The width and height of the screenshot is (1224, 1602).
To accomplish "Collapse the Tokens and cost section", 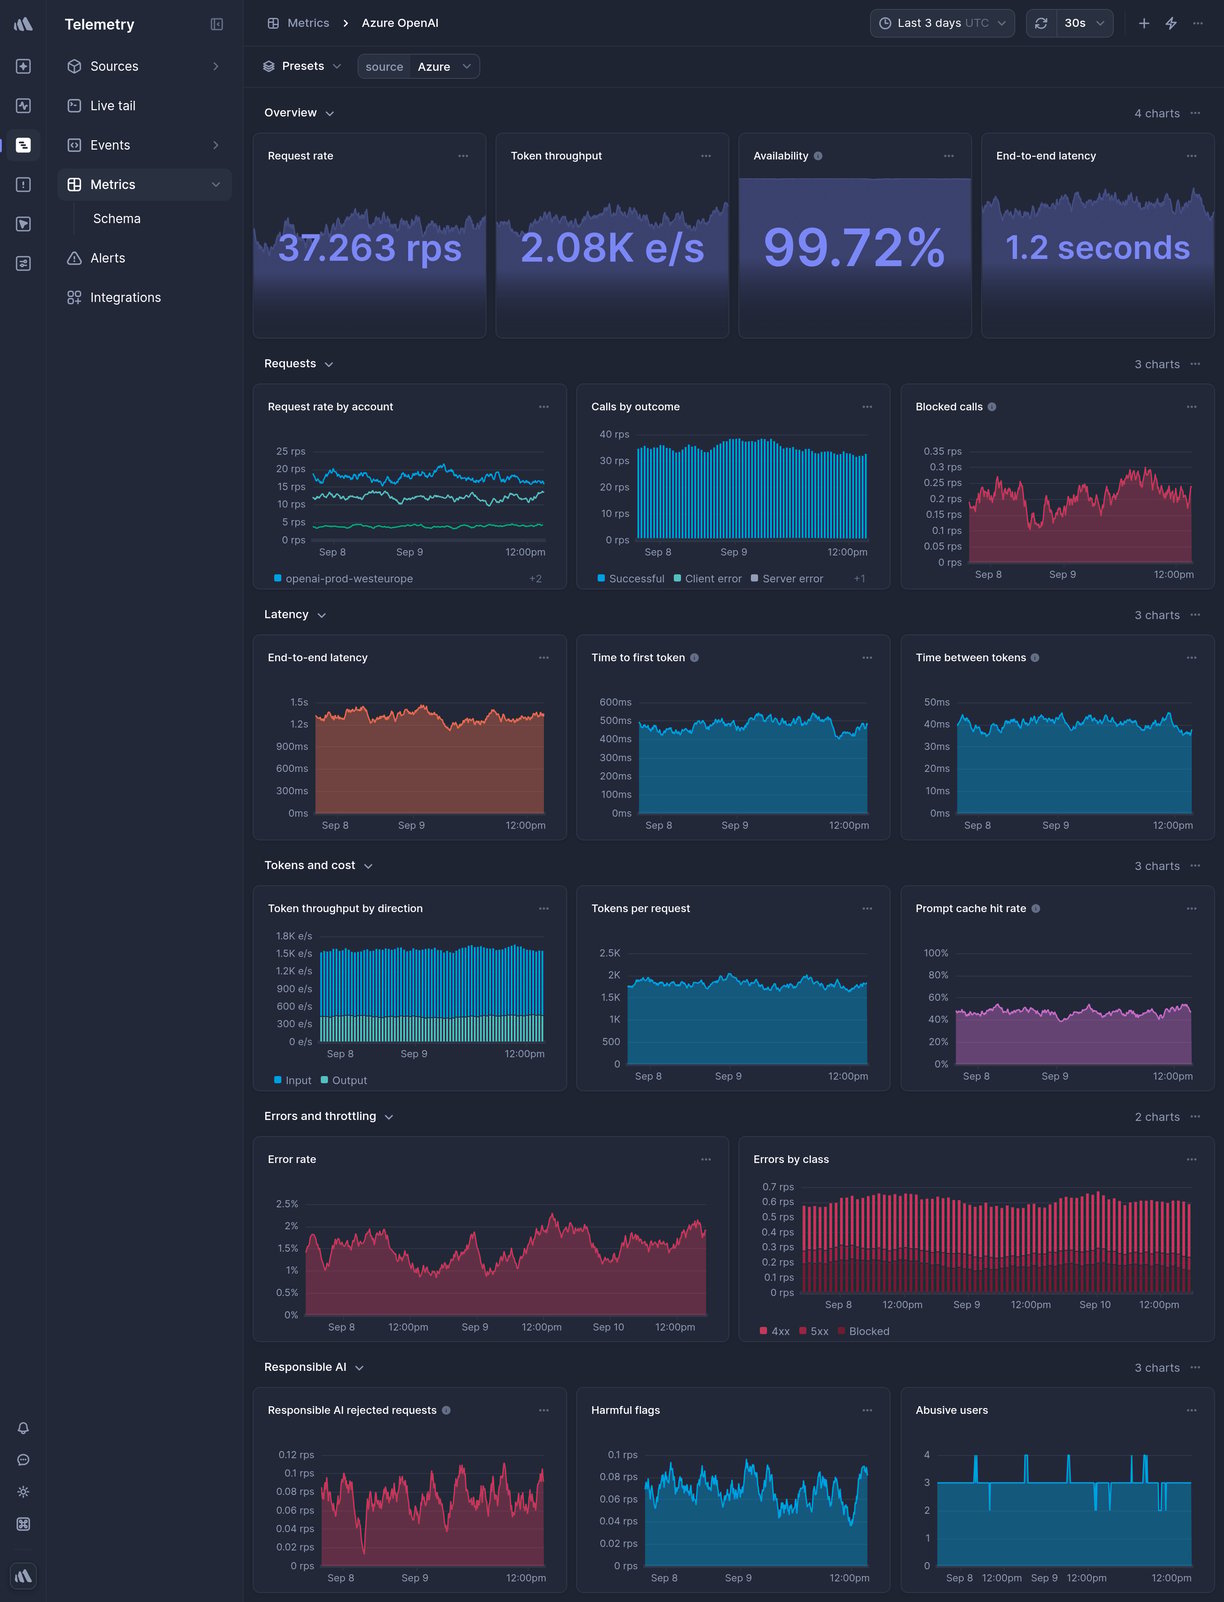I will pyautogui.click(x=318, y=866).
